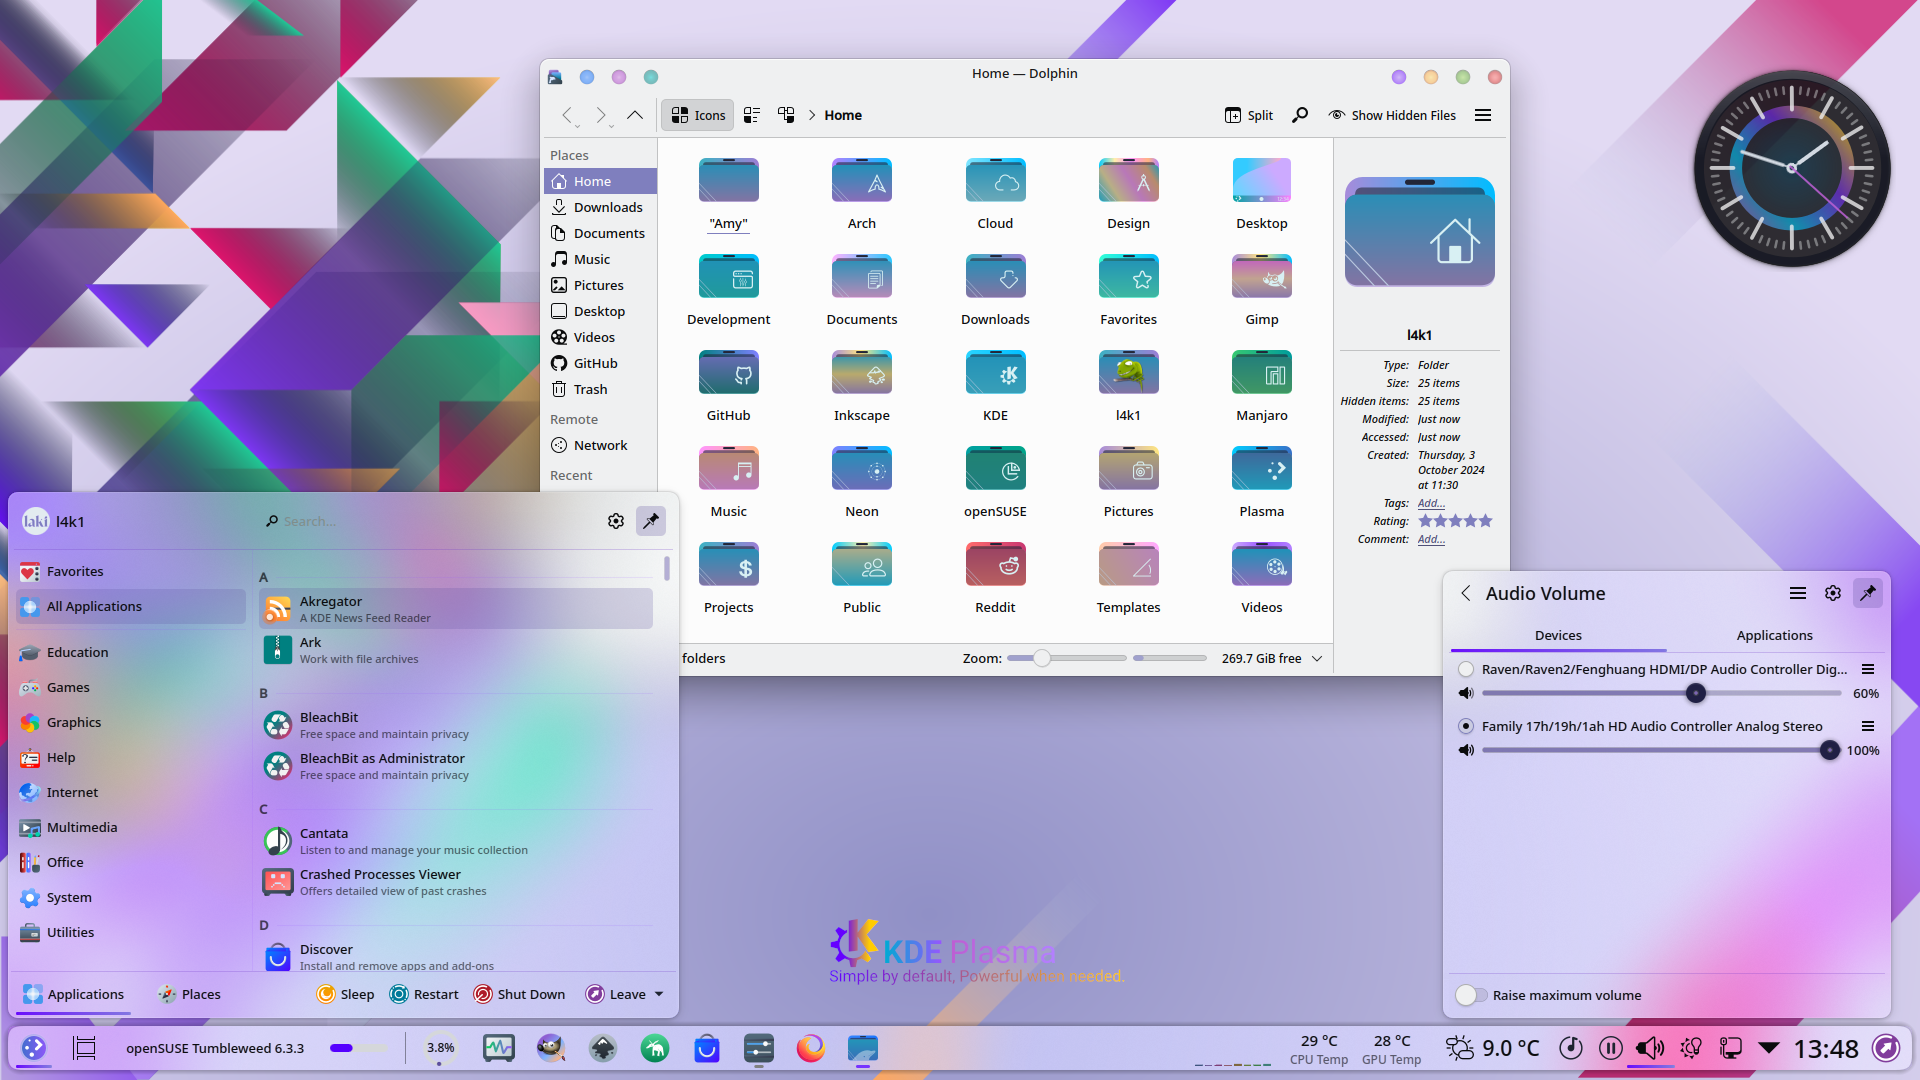Image resolution: width=1920 pixels, height=1080 pixels.
Task: Open Audio Volume hamburger menu
Action: pyautogui.click(x=1797, y=593)
